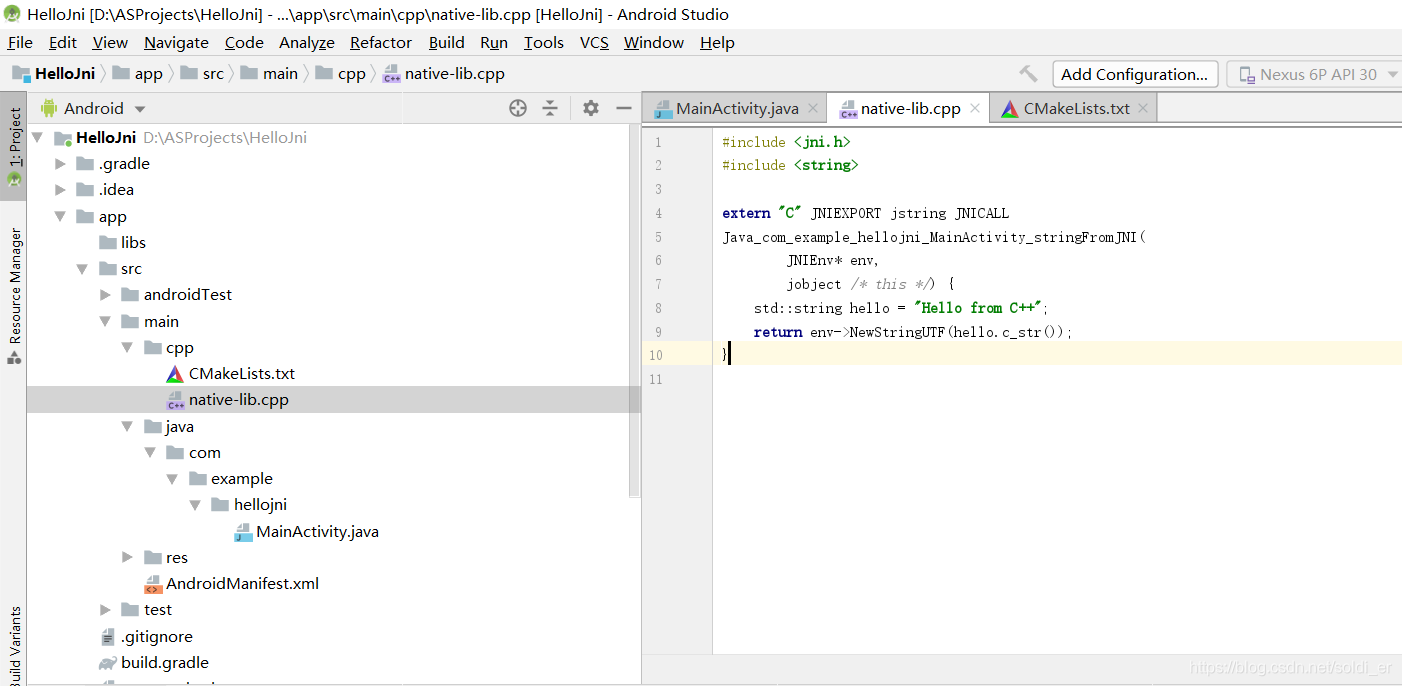The width and height of the screenshot is (1402, 686).
Task: Open the File menu
Action: click(20, 42)
